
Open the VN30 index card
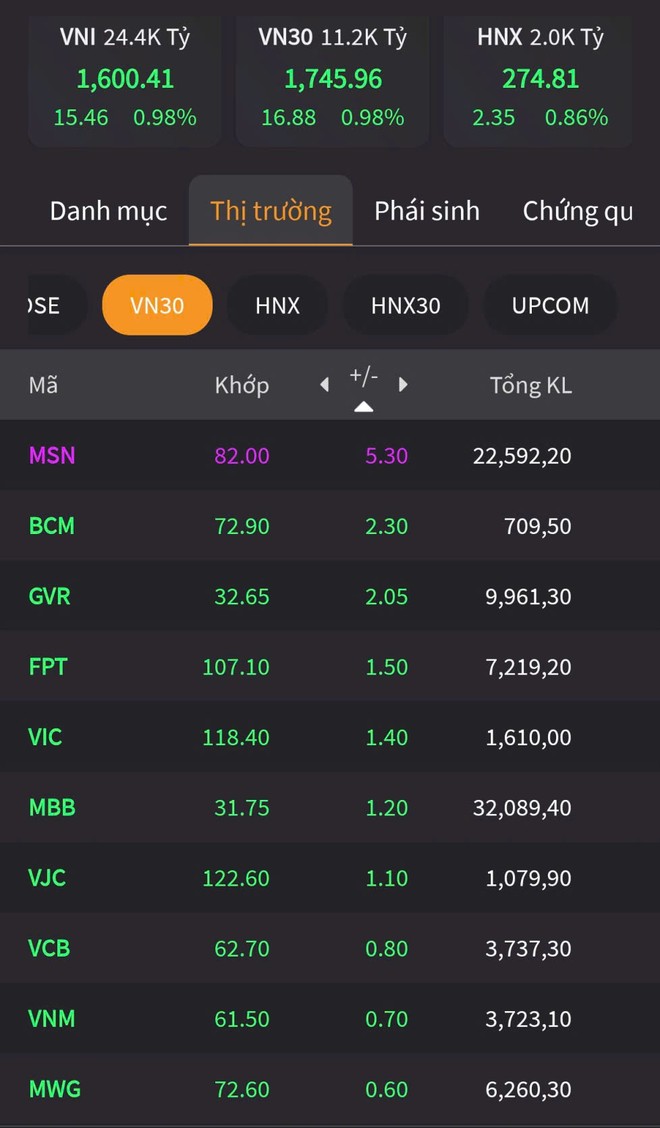click(333, 81)
